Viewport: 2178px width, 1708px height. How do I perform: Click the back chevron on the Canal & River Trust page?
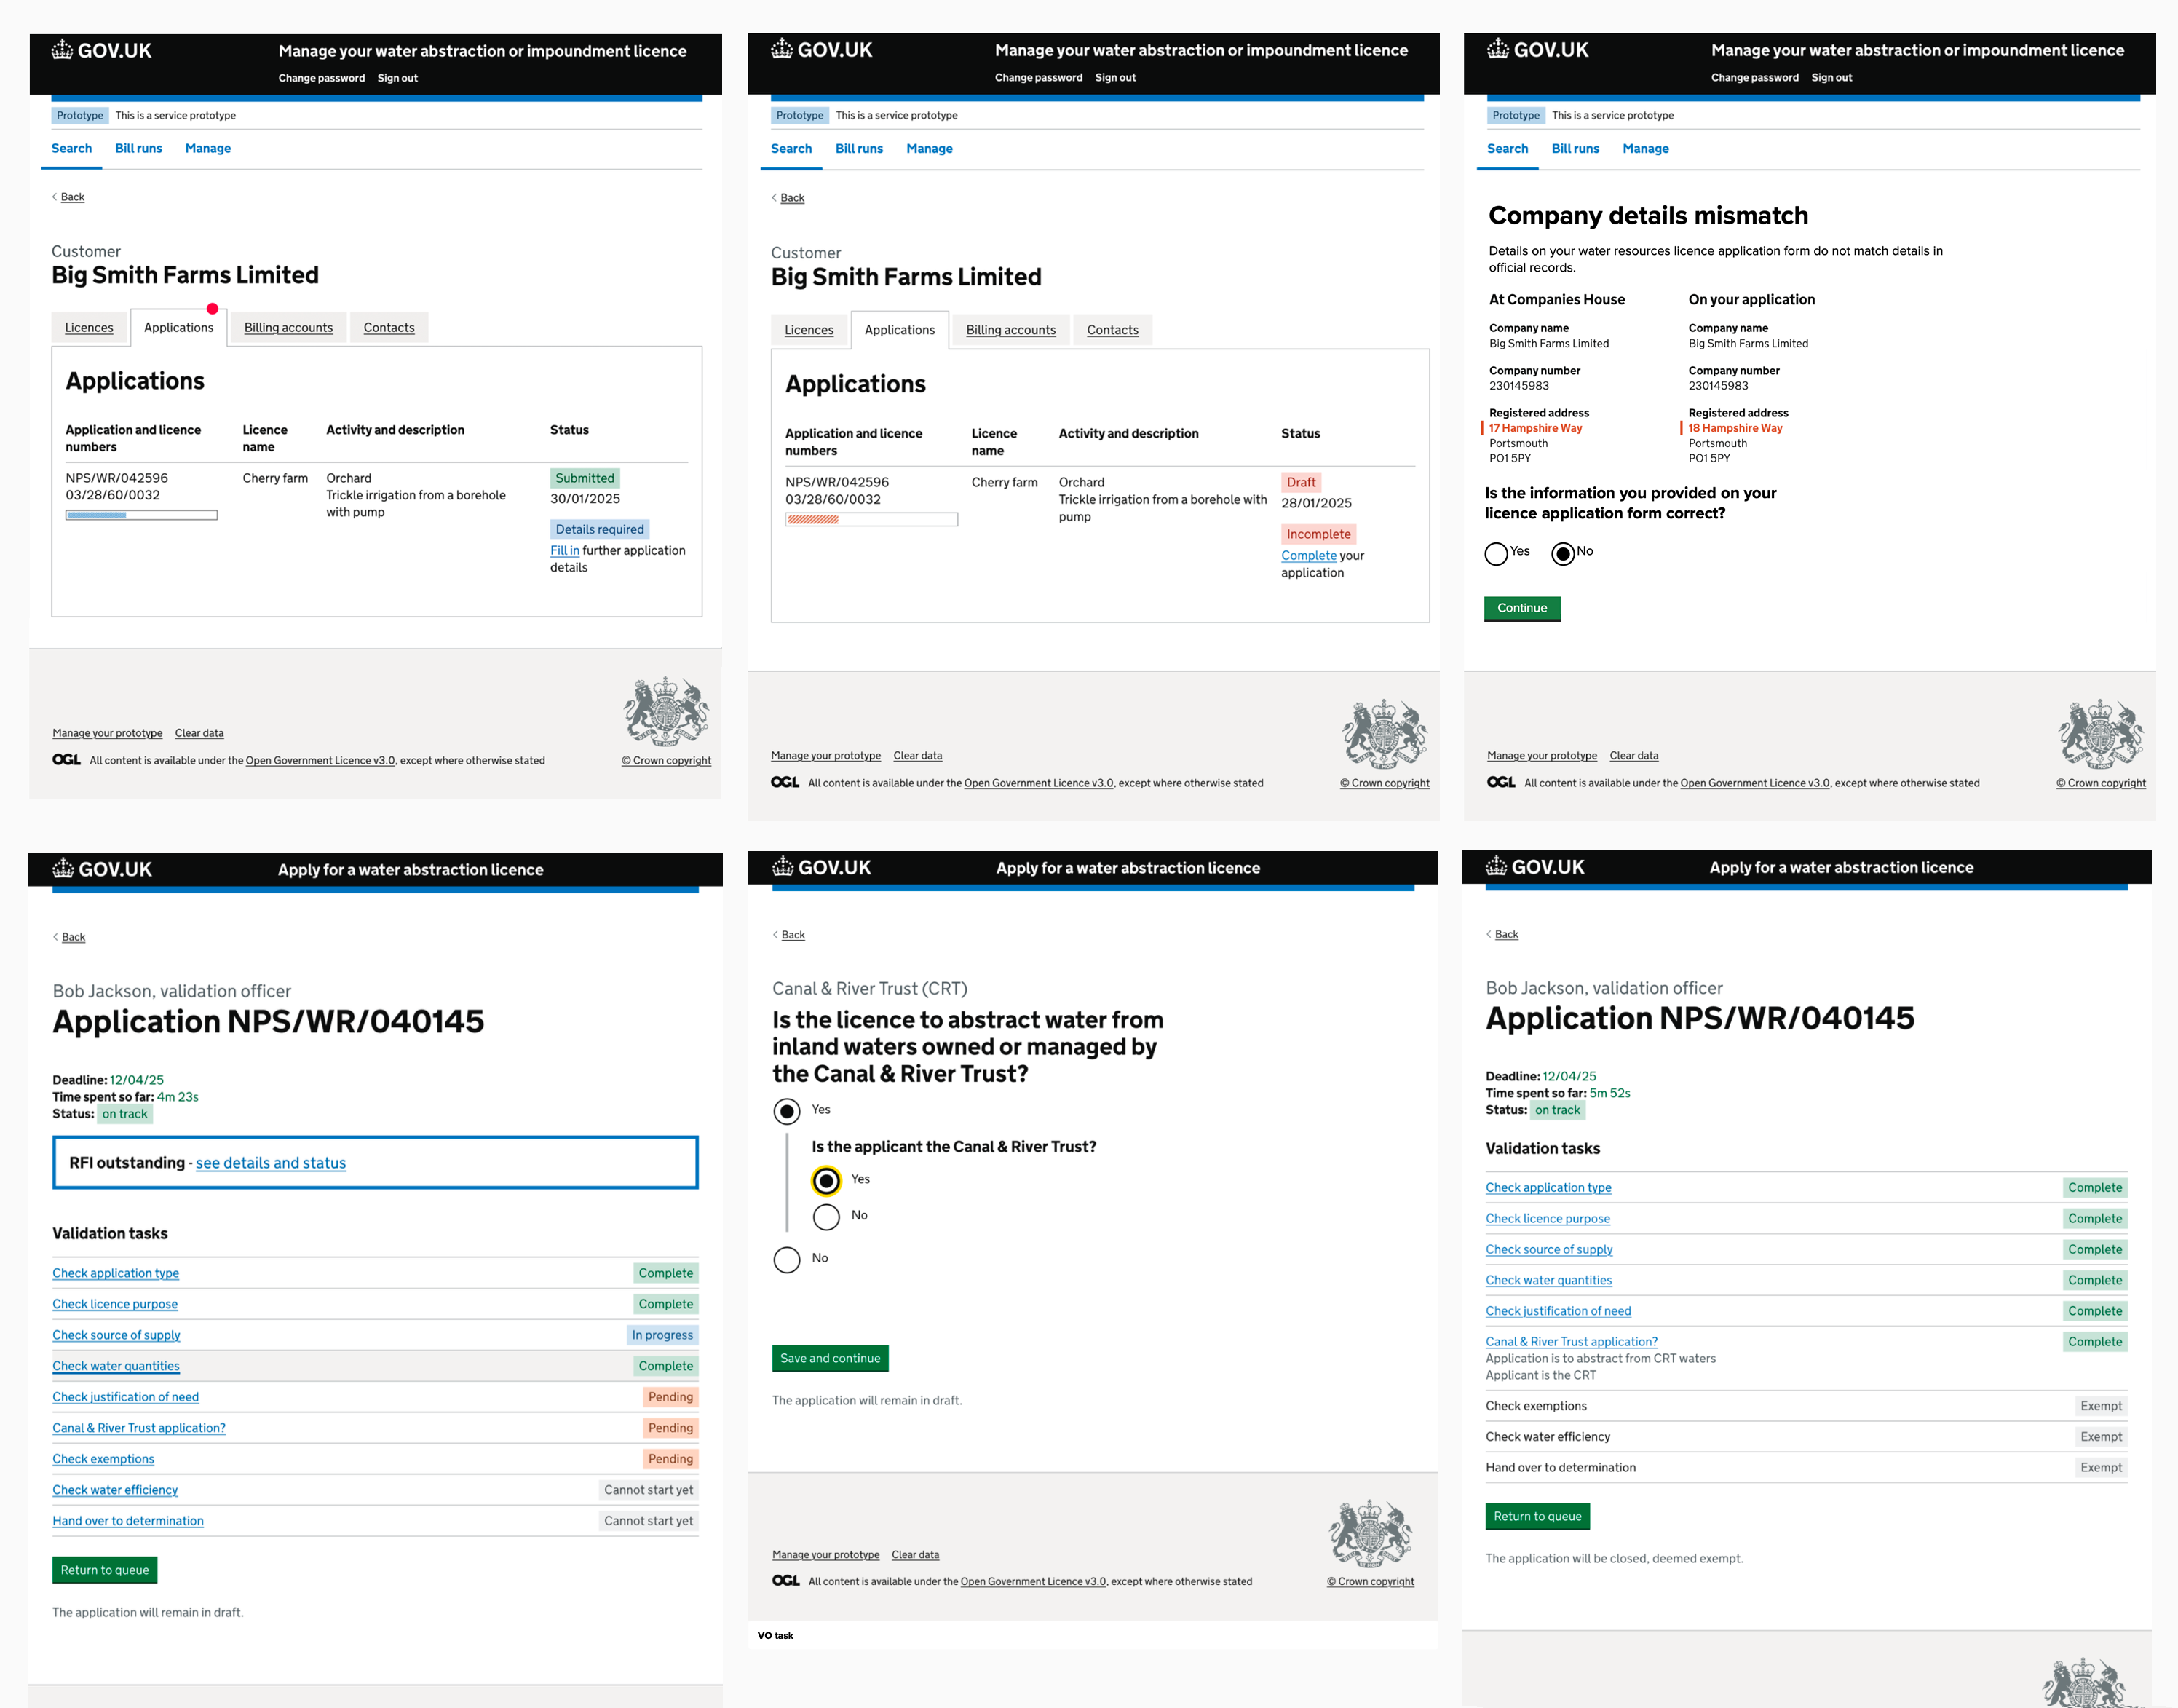(775, 934)
